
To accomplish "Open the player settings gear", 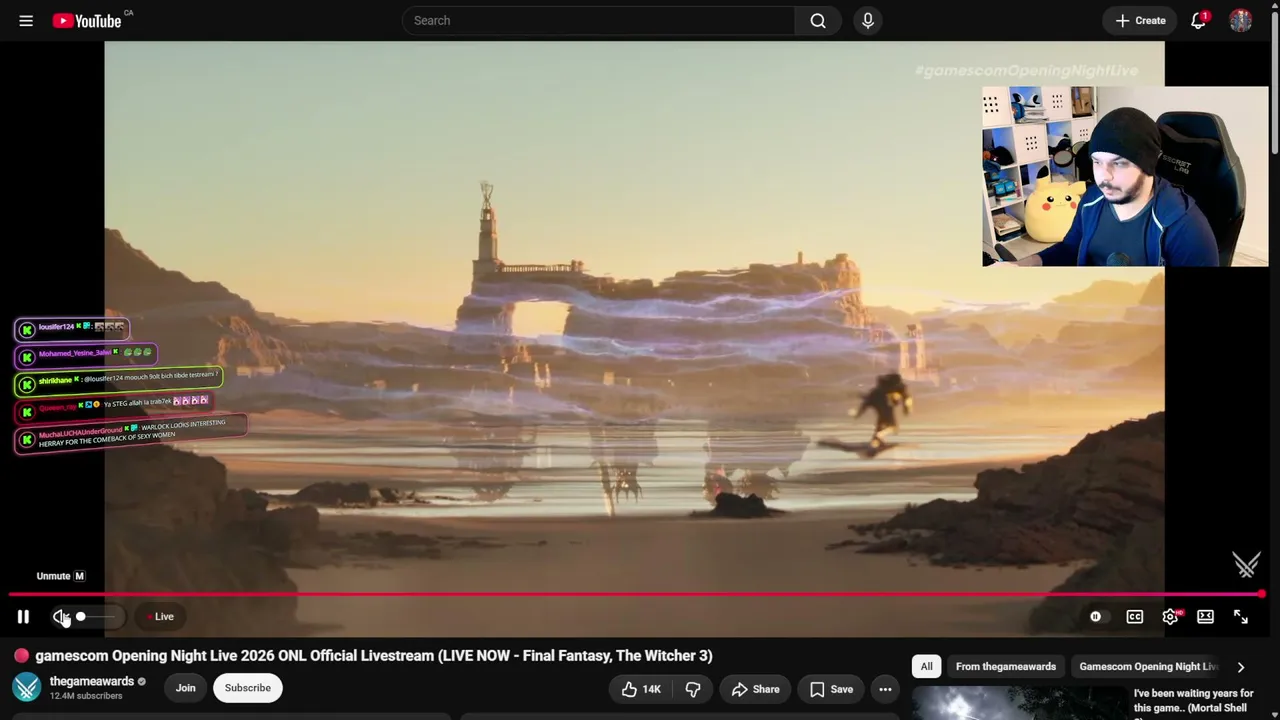I will tap(1170, 617).
